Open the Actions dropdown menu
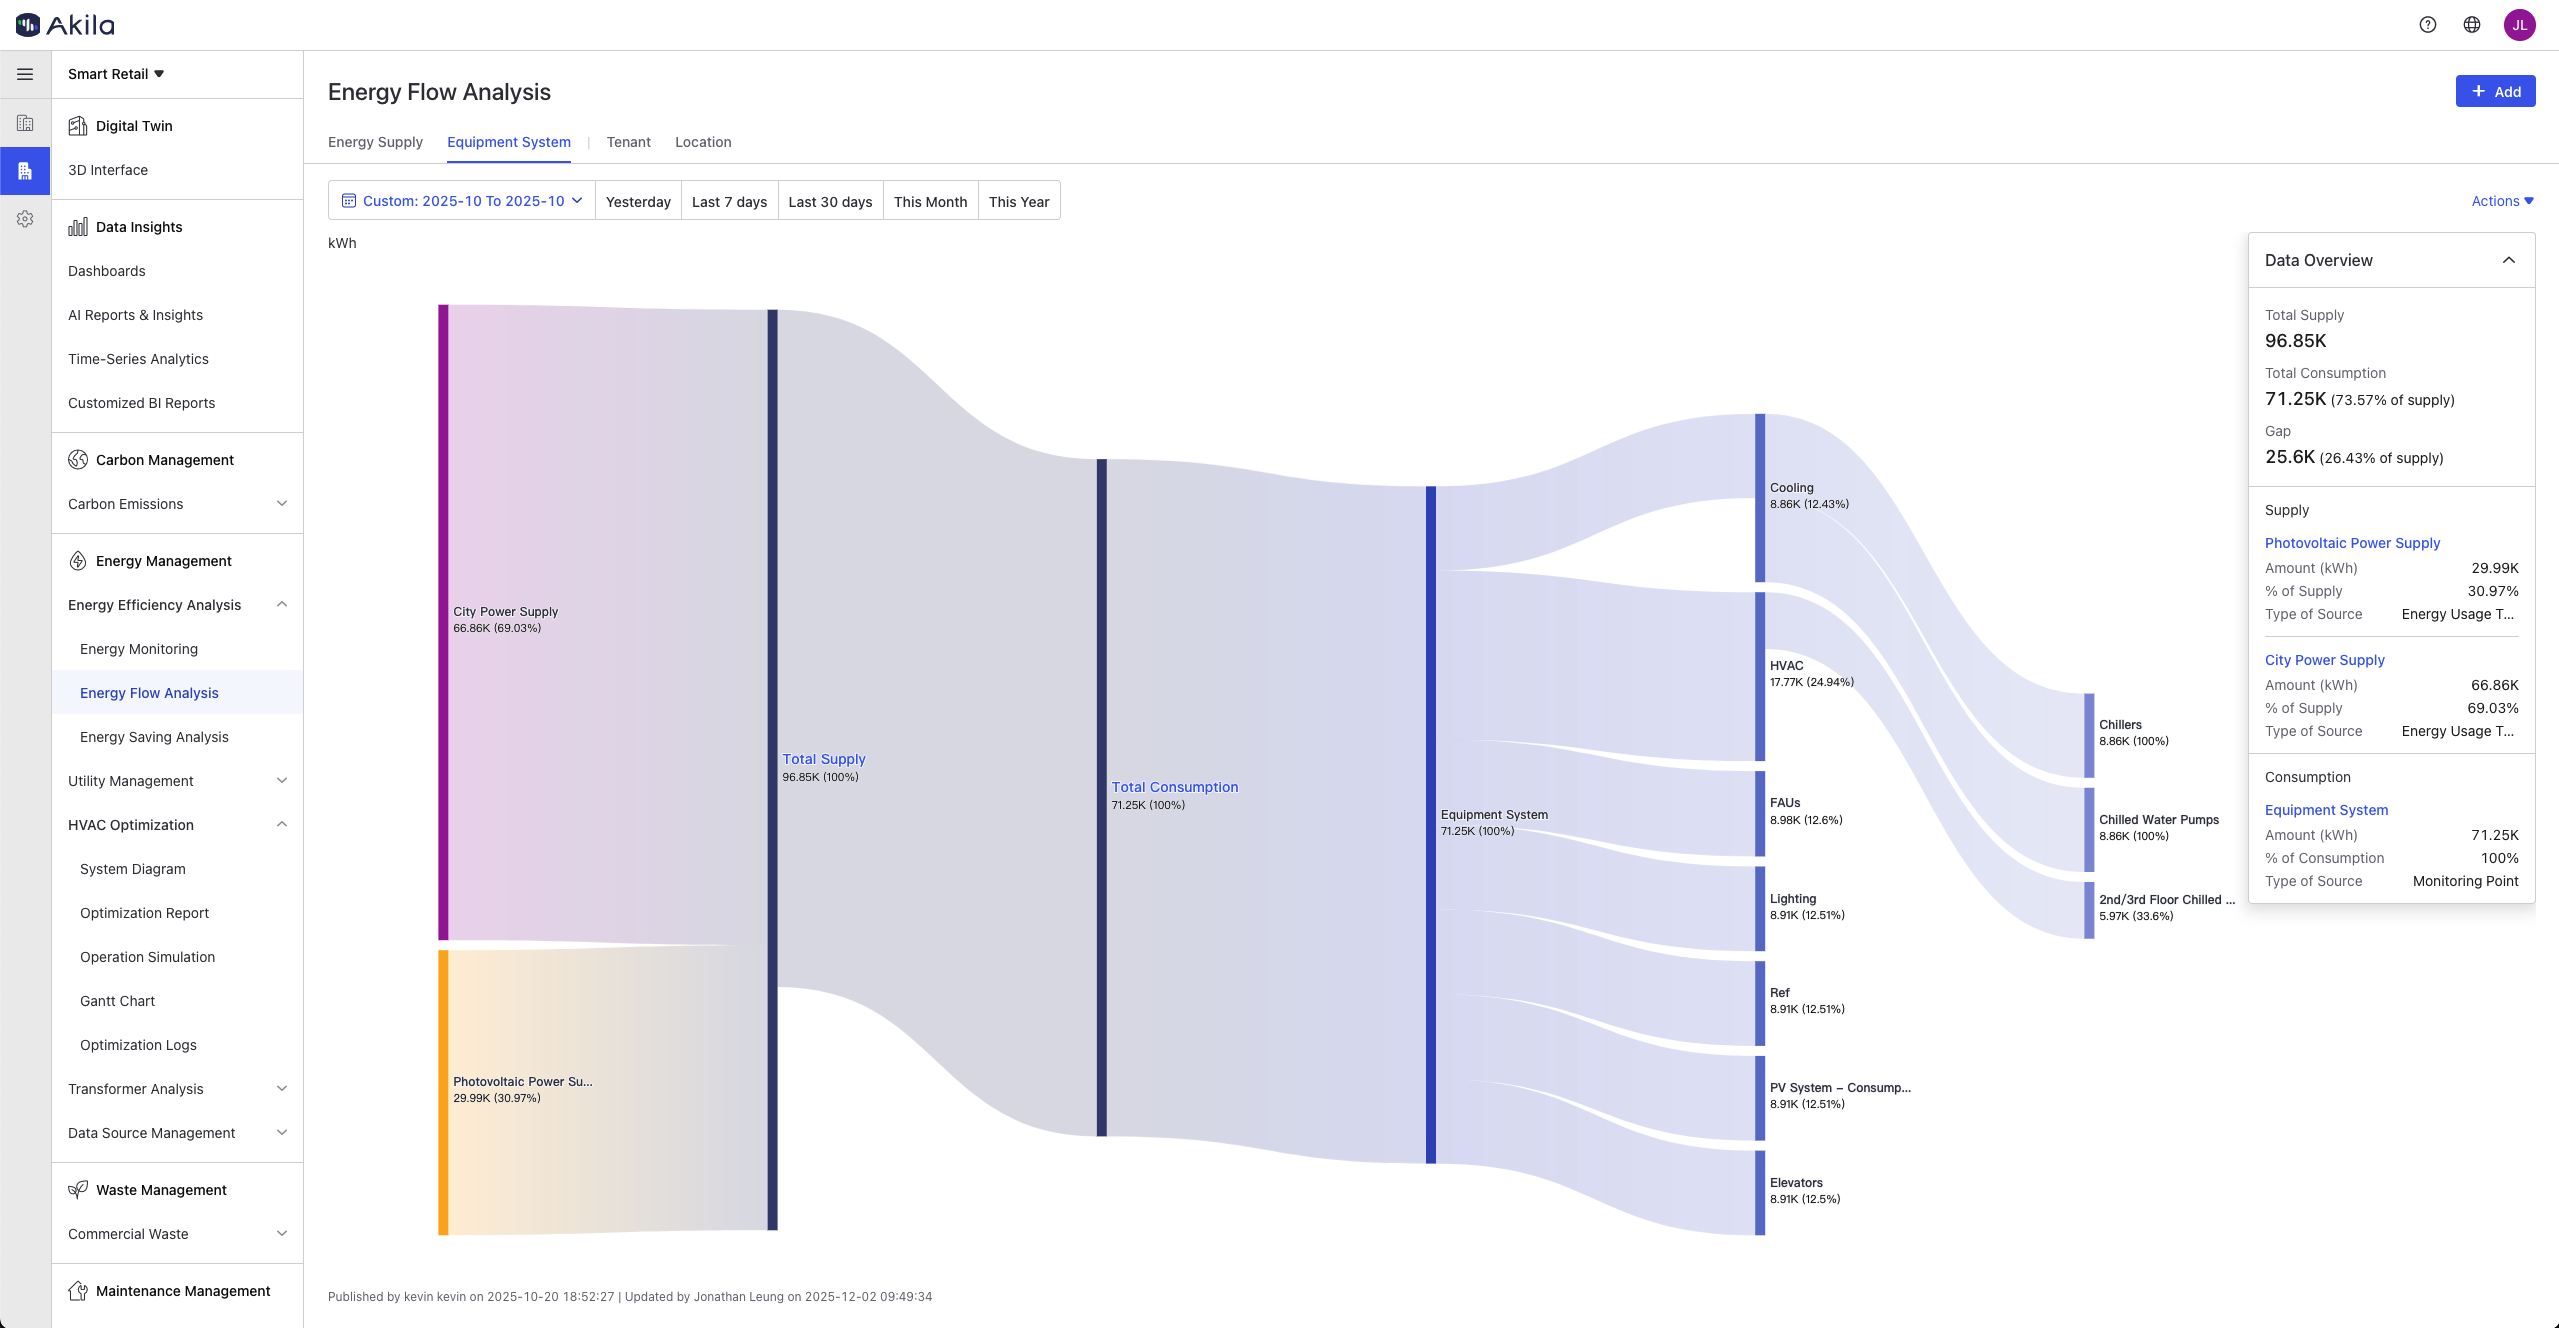Viewport: 2559px width, 1328px height. 2502,201
